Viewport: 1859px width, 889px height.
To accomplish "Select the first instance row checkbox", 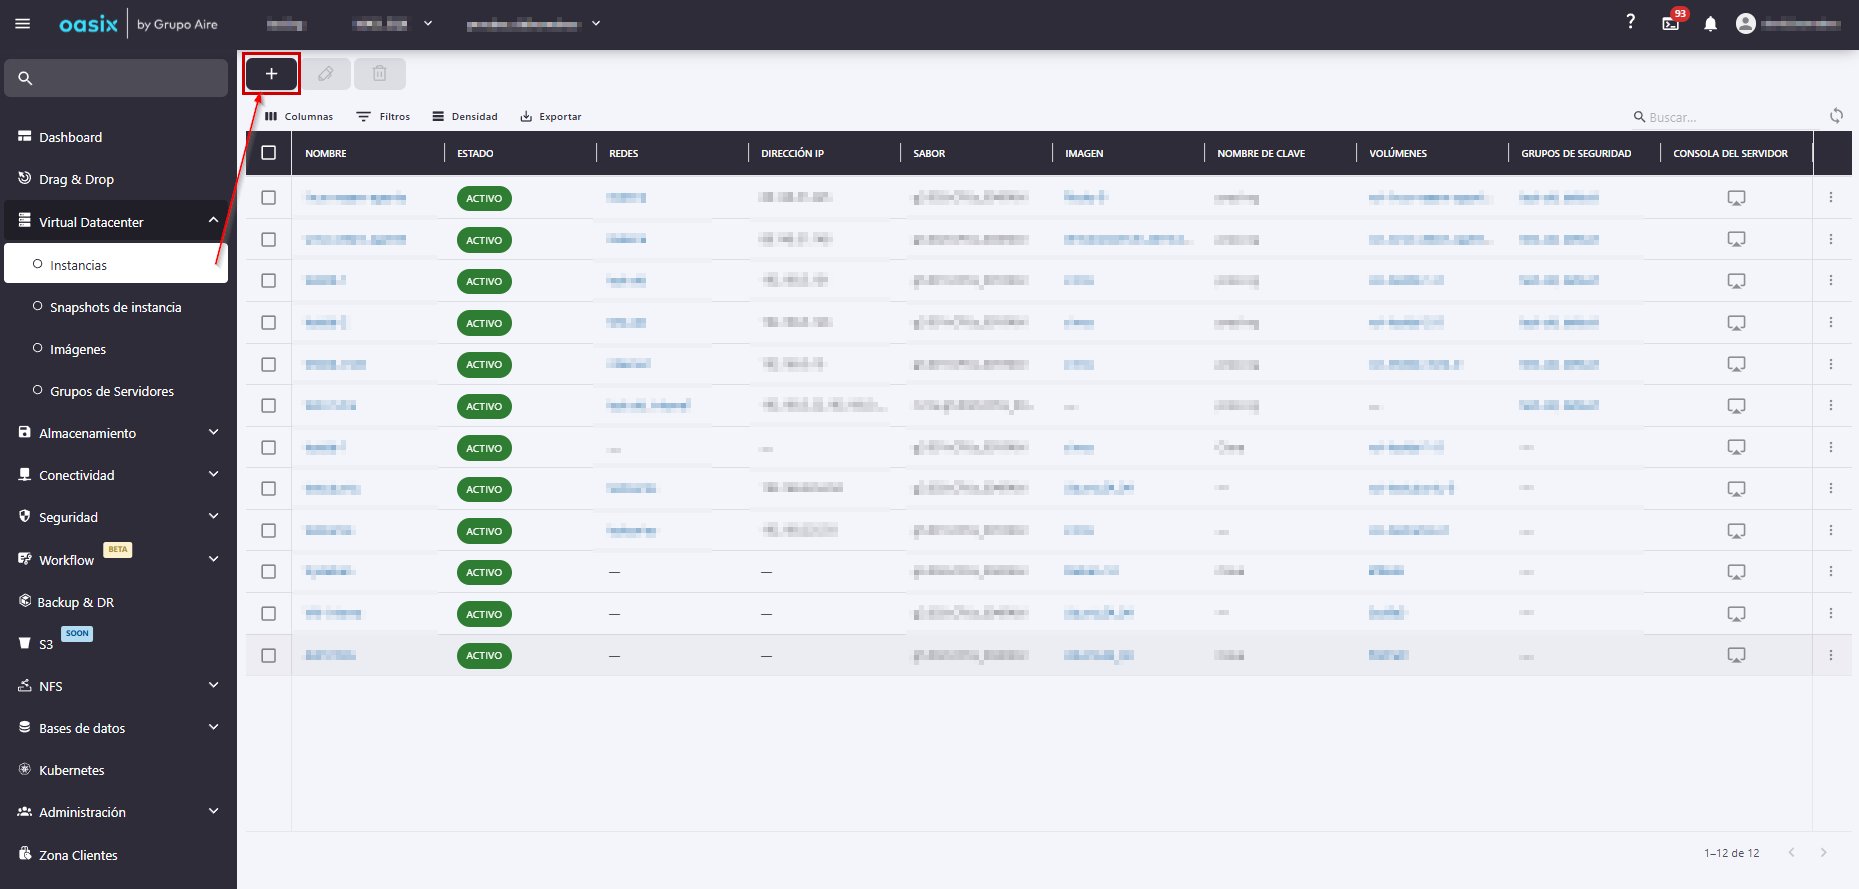I will click(268, 198).
